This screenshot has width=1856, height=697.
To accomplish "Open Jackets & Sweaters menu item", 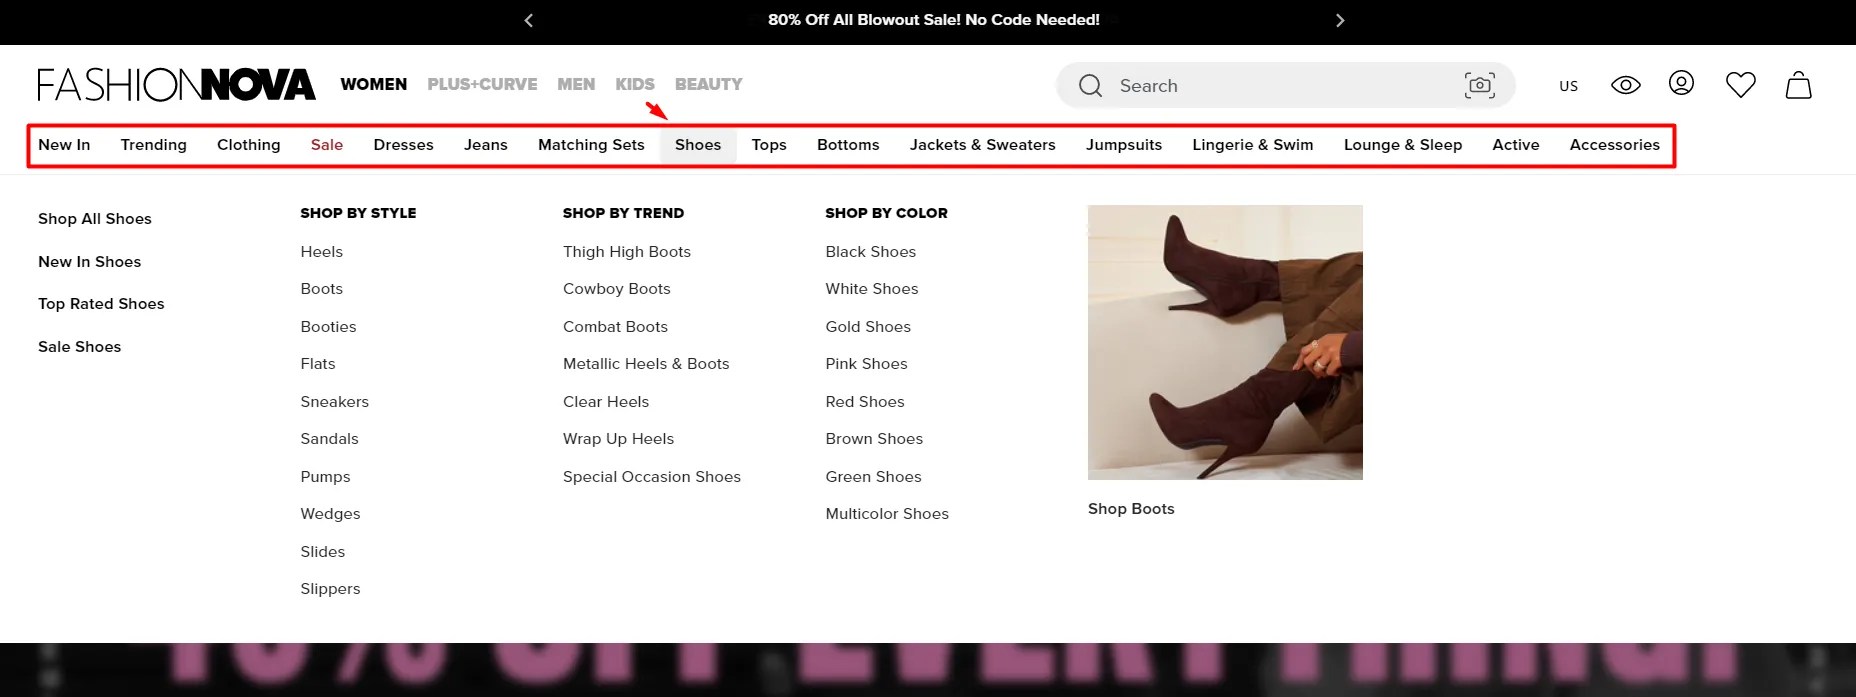I will coord(983,145).
